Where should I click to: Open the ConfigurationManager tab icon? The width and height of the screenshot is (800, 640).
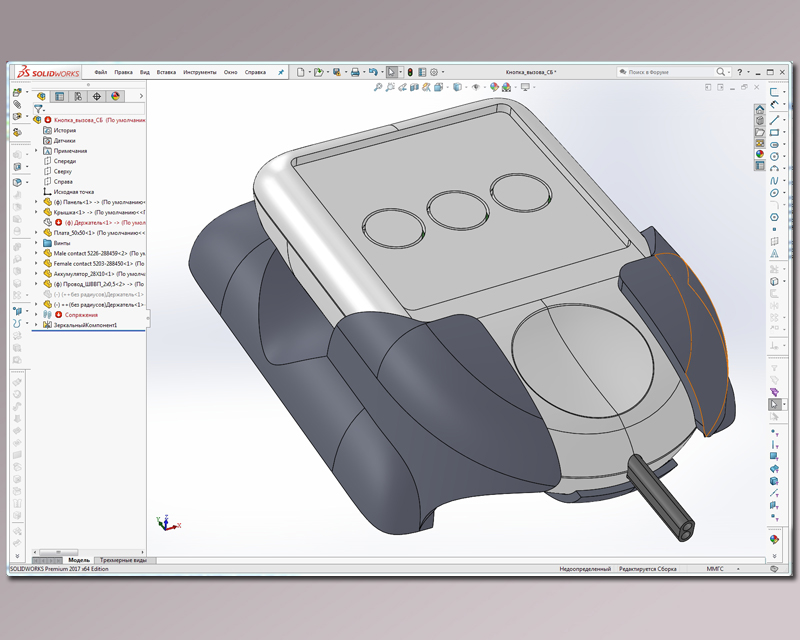point(78,97)
